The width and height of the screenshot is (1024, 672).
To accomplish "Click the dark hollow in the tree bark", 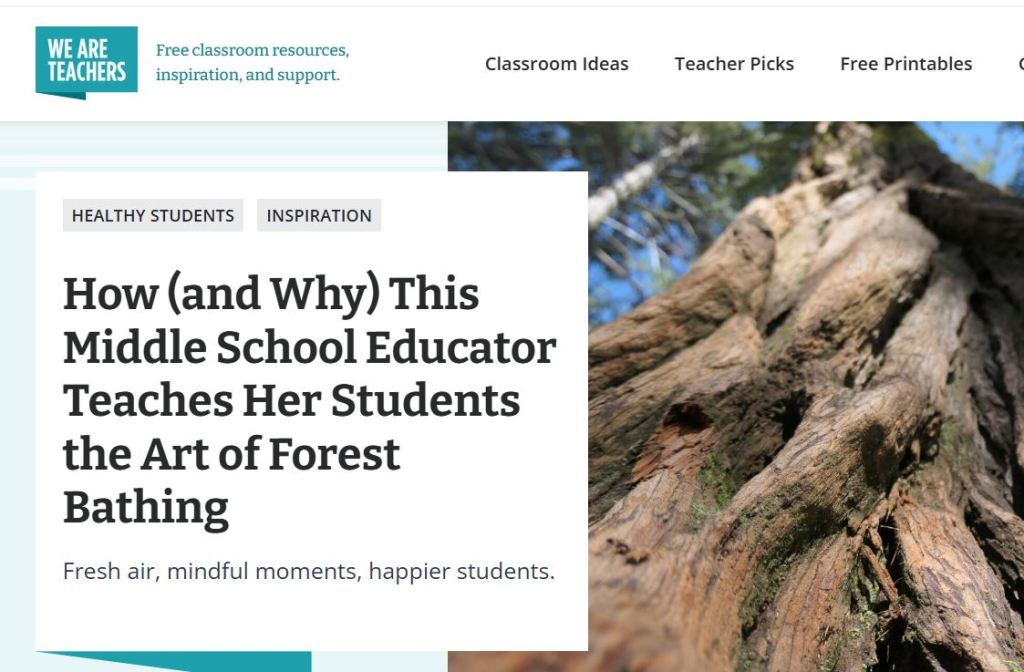I will [x=686, y=417].
